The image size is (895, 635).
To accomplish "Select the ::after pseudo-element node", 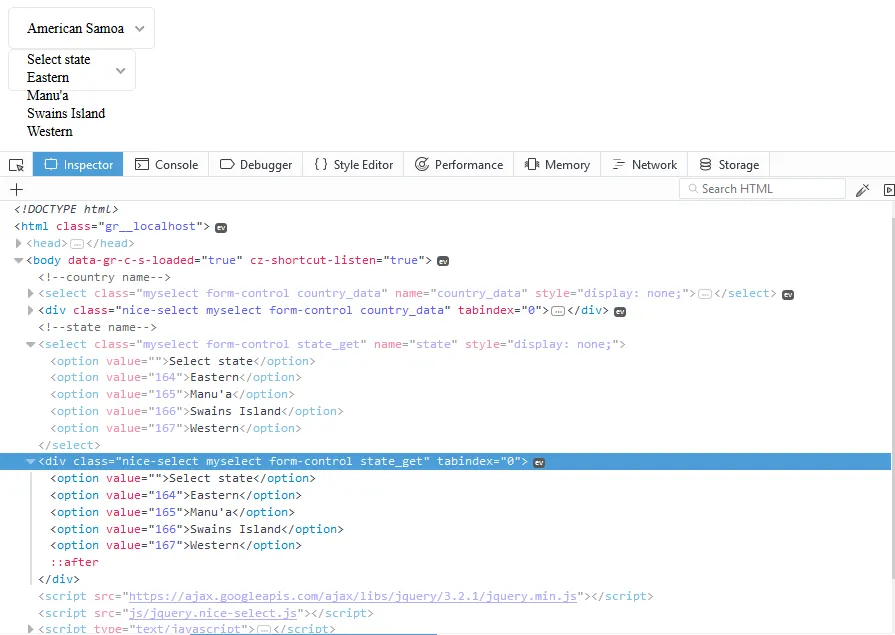I will (x=74, y=562).
